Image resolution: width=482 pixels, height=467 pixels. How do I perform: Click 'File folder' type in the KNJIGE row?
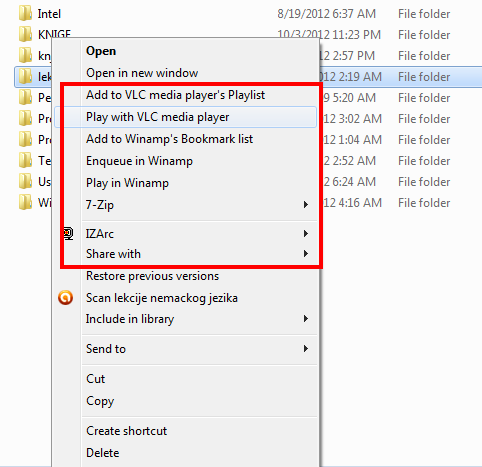pyautogui.click(x=424, y=35)
